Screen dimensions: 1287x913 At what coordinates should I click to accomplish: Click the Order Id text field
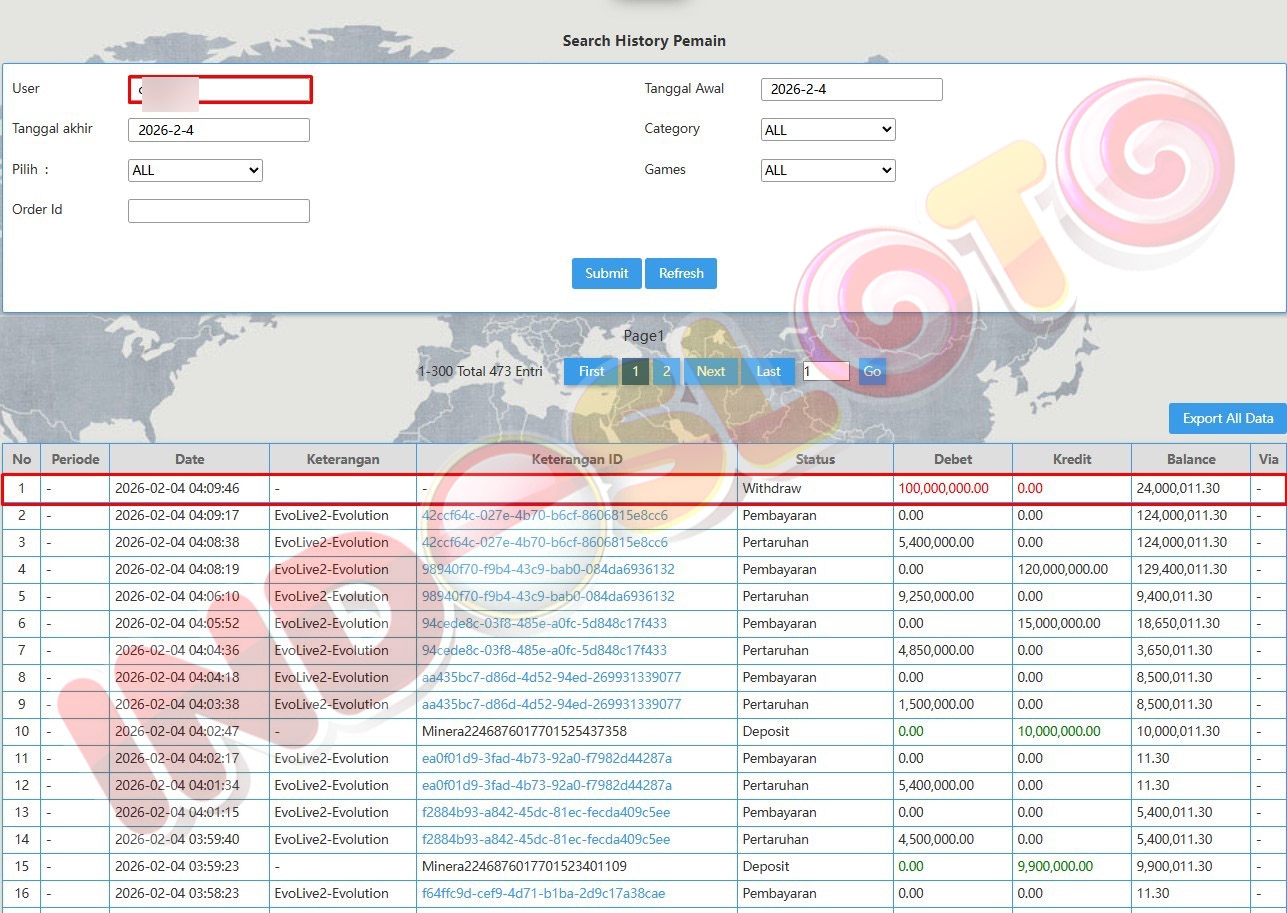point(219,211)
